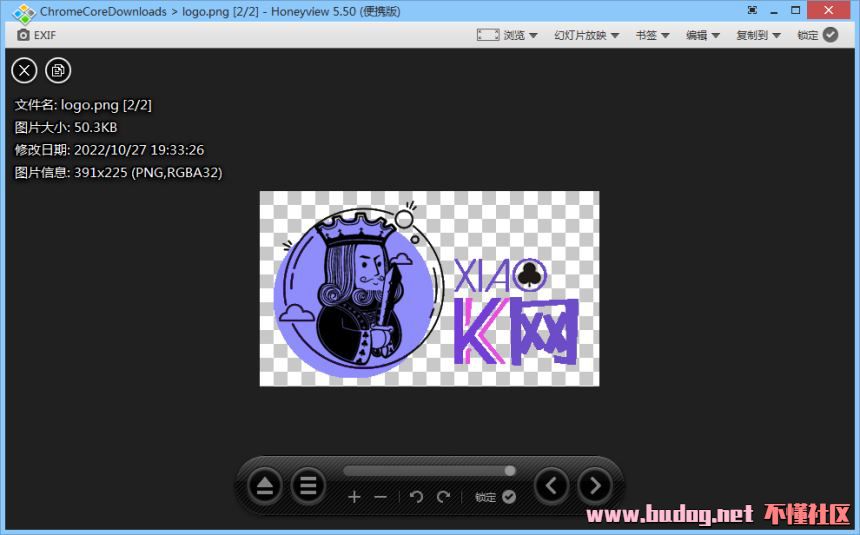
Task: Click the image navigation slider handle
Action: (510, 470)
